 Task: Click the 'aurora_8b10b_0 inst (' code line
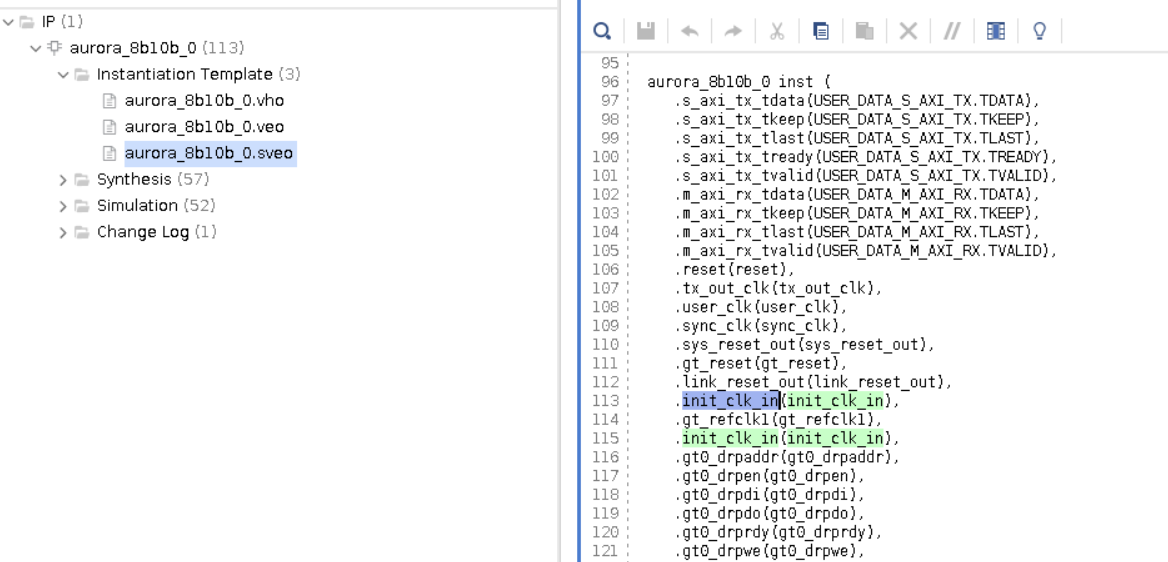(x=739, y=82)
